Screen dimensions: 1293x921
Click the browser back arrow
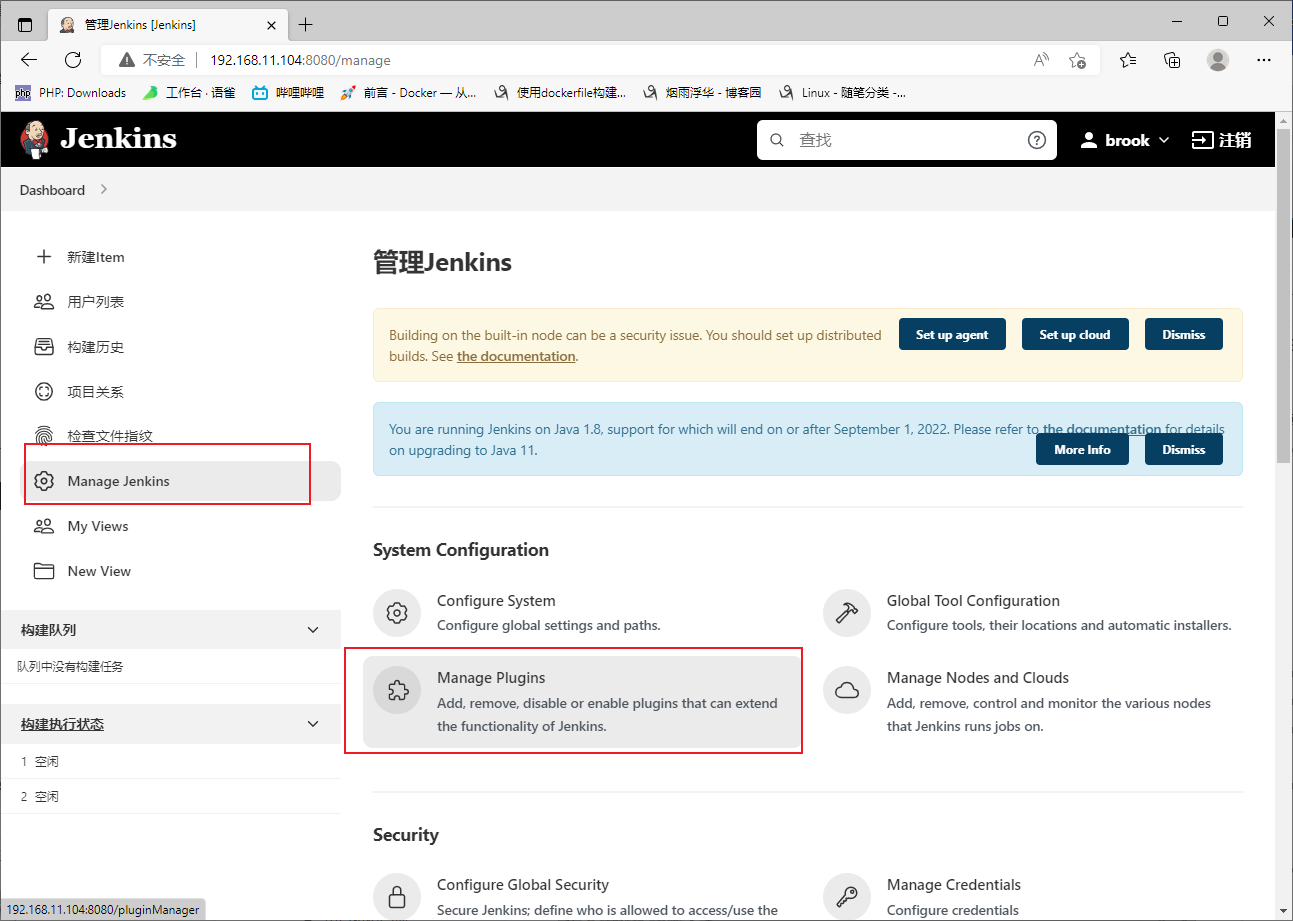29,60
